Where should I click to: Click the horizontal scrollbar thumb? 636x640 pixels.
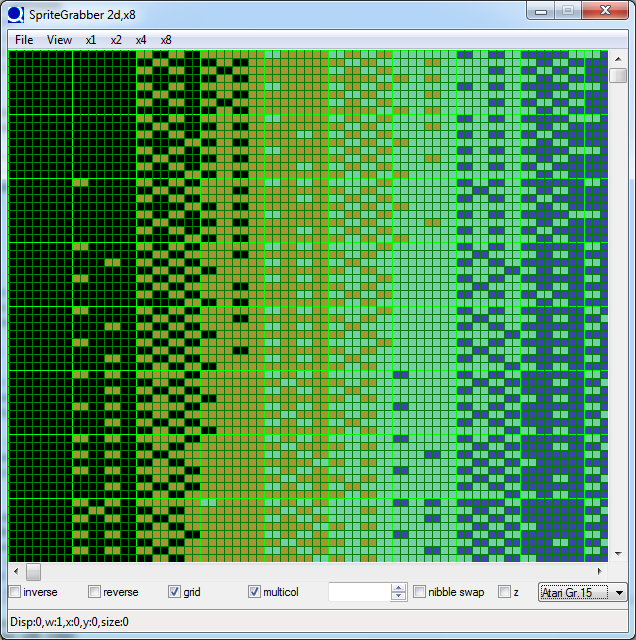[x=33, y=571]
